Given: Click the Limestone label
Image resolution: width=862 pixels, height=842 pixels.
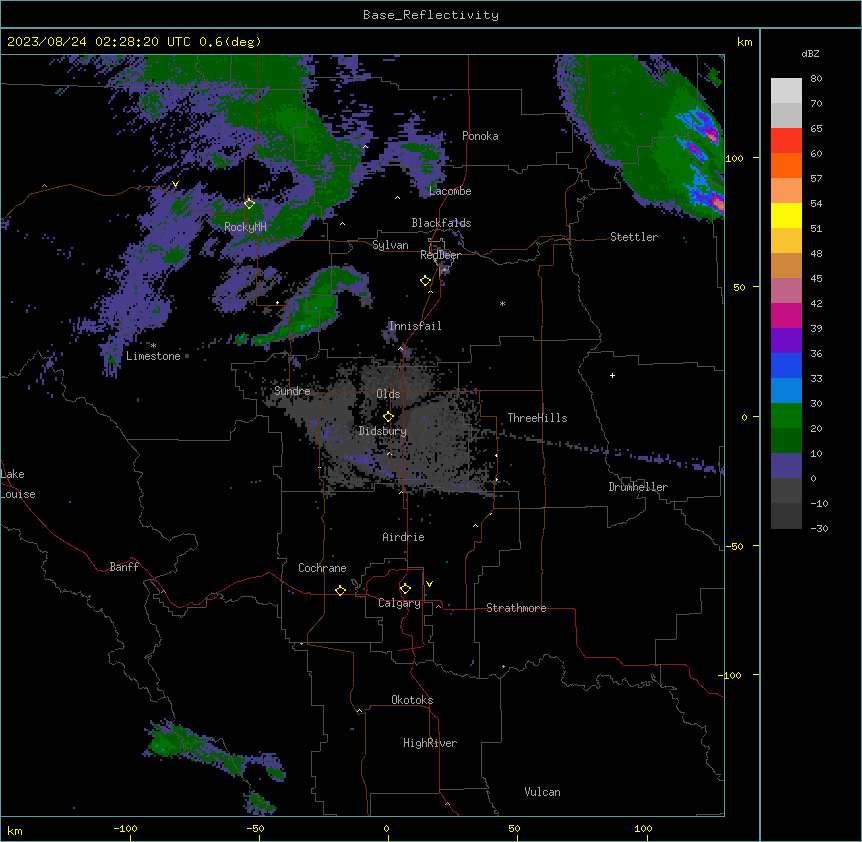Looking at the screenshot, I should (153, 356).
